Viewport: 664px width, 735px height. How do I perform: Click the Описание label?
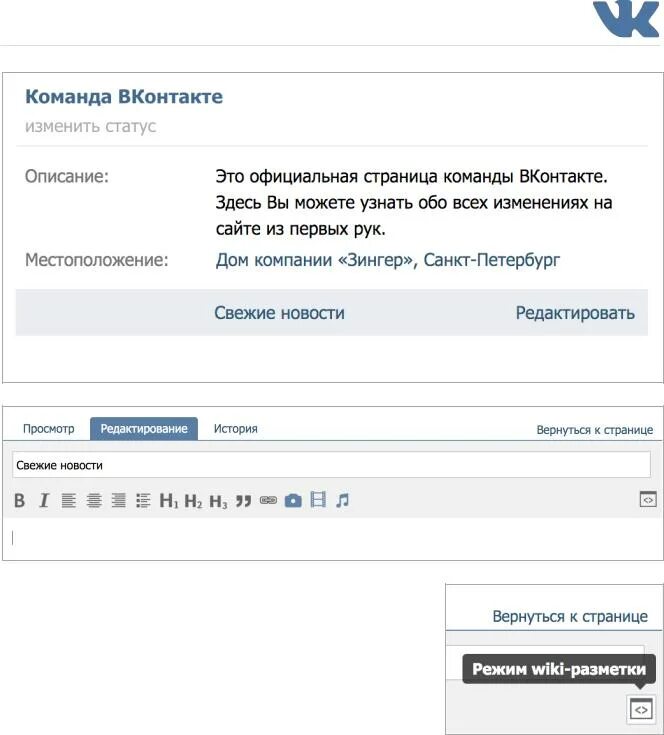coord(67,176)
